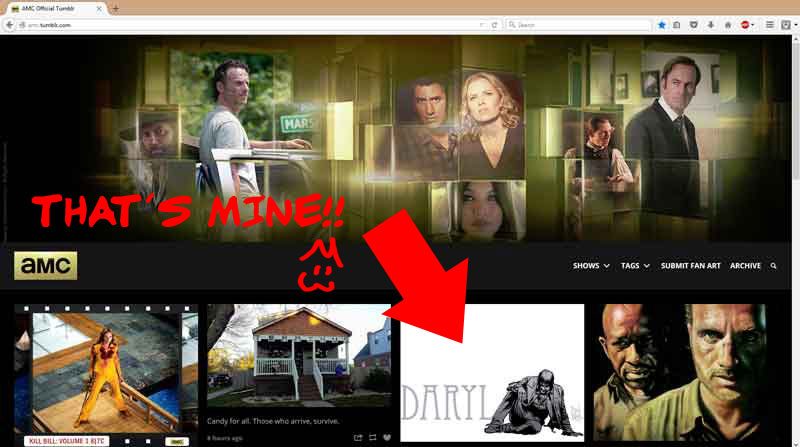Click the blue bookmark star icon
This screenshot has height=447, width=800.
coord(662,24)
